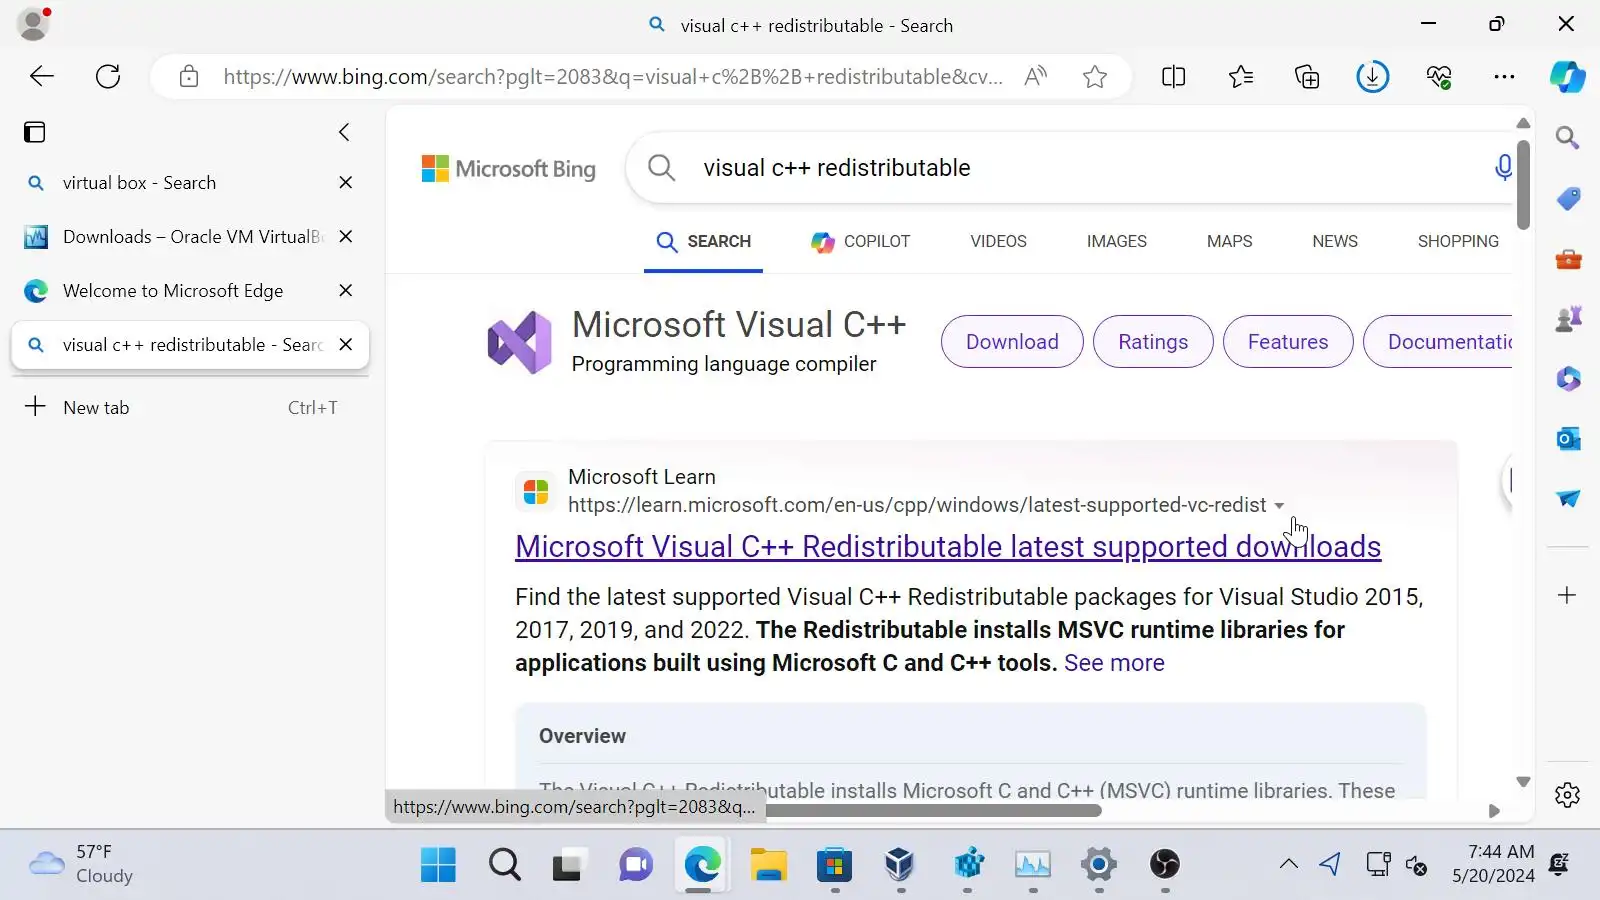The width and height of the screenshot is (1600, 900).
Task: Select the SEARCH results tab
Action: (704, 241)
